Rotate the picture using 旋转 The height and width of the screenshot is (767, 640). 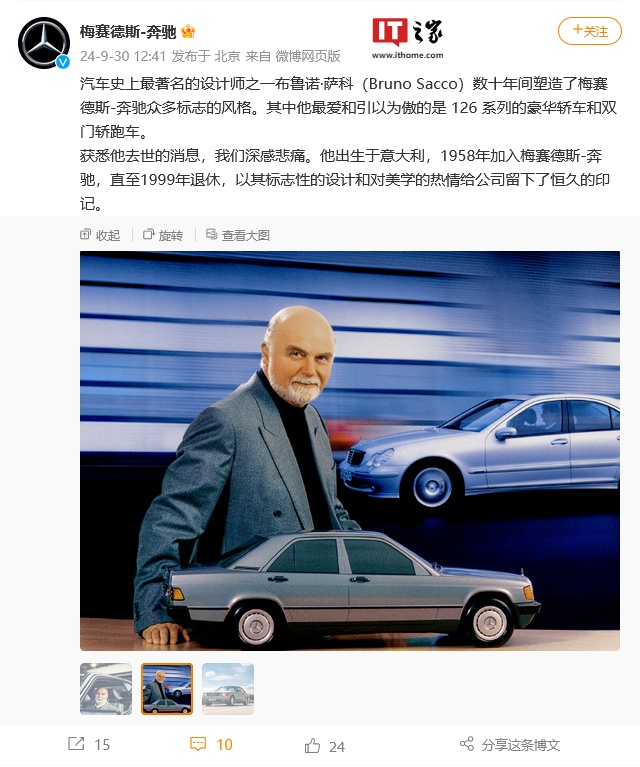pos(163,235)
